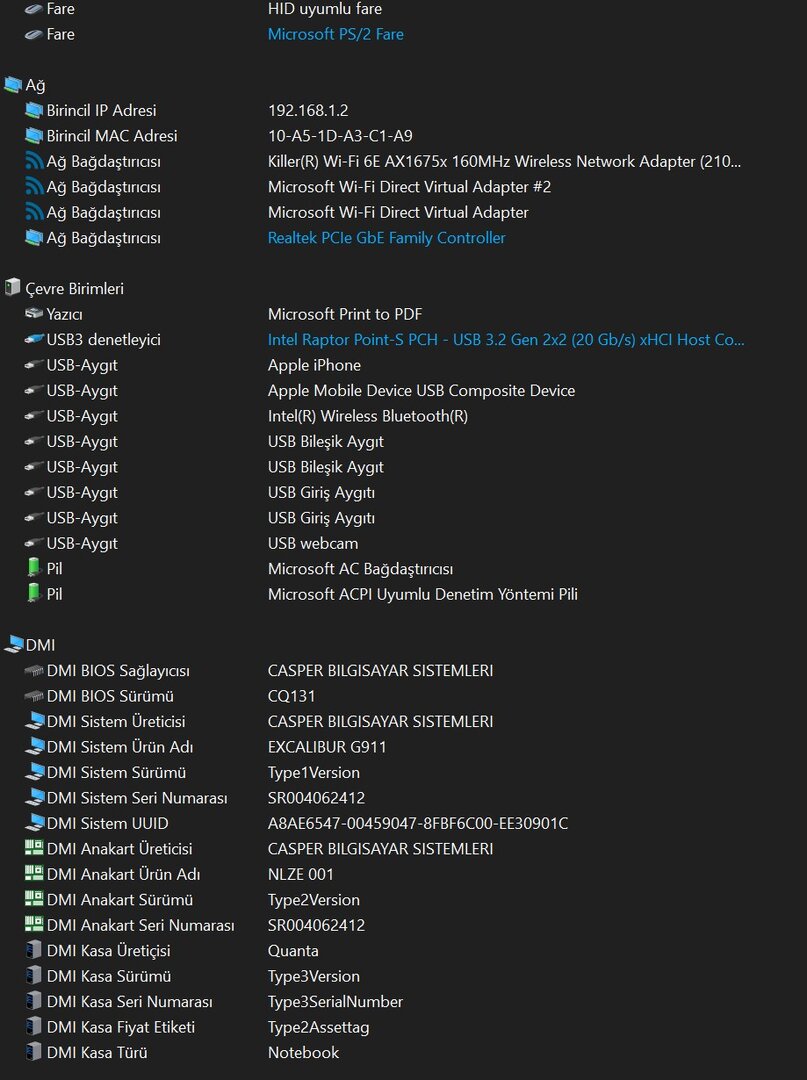Image resolution: width=807 pixels, height=1080 pixels.
Task: Click the DMI BIOS Sağlayıcısı chip icon
Action: tap(34, 671)
